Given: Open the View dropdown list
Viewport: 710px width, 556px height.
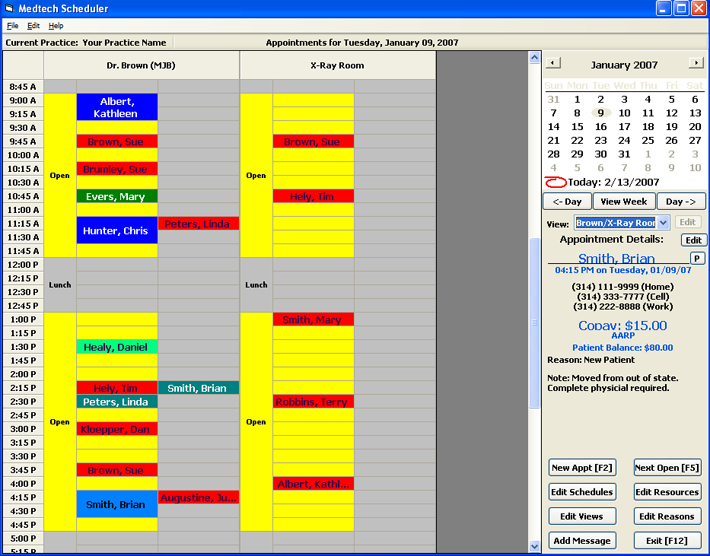Looking at the screenshot, I should pyautogui.click(x=663, y=223).
